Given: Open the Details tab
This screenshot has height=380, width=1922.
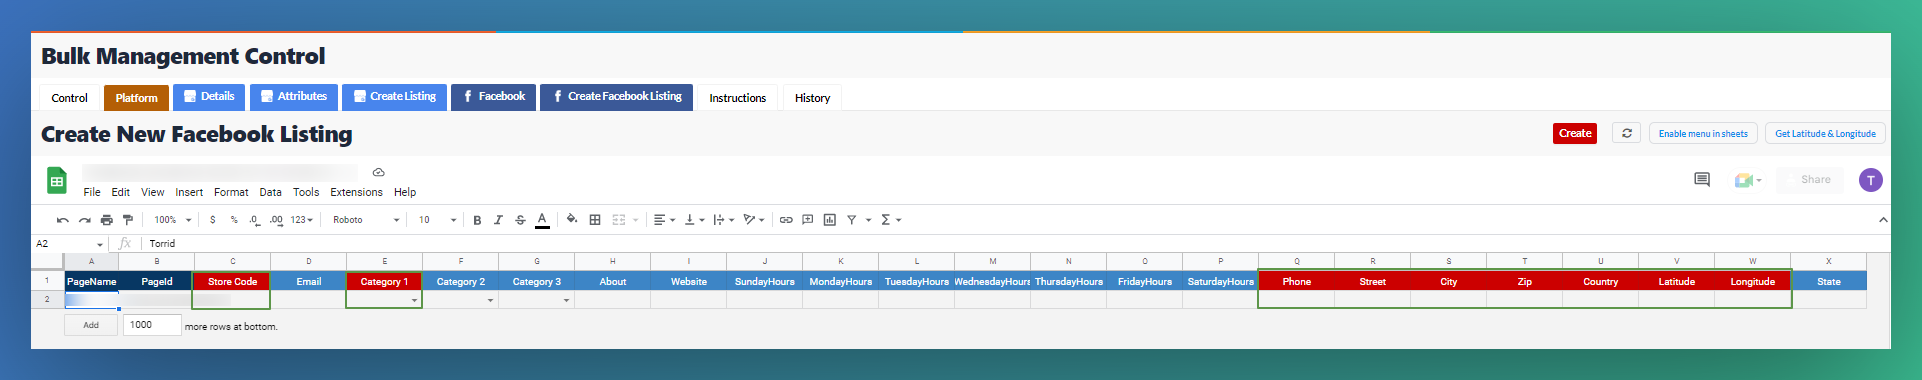Looking at the screenshot, I should (x=209, y=97).
